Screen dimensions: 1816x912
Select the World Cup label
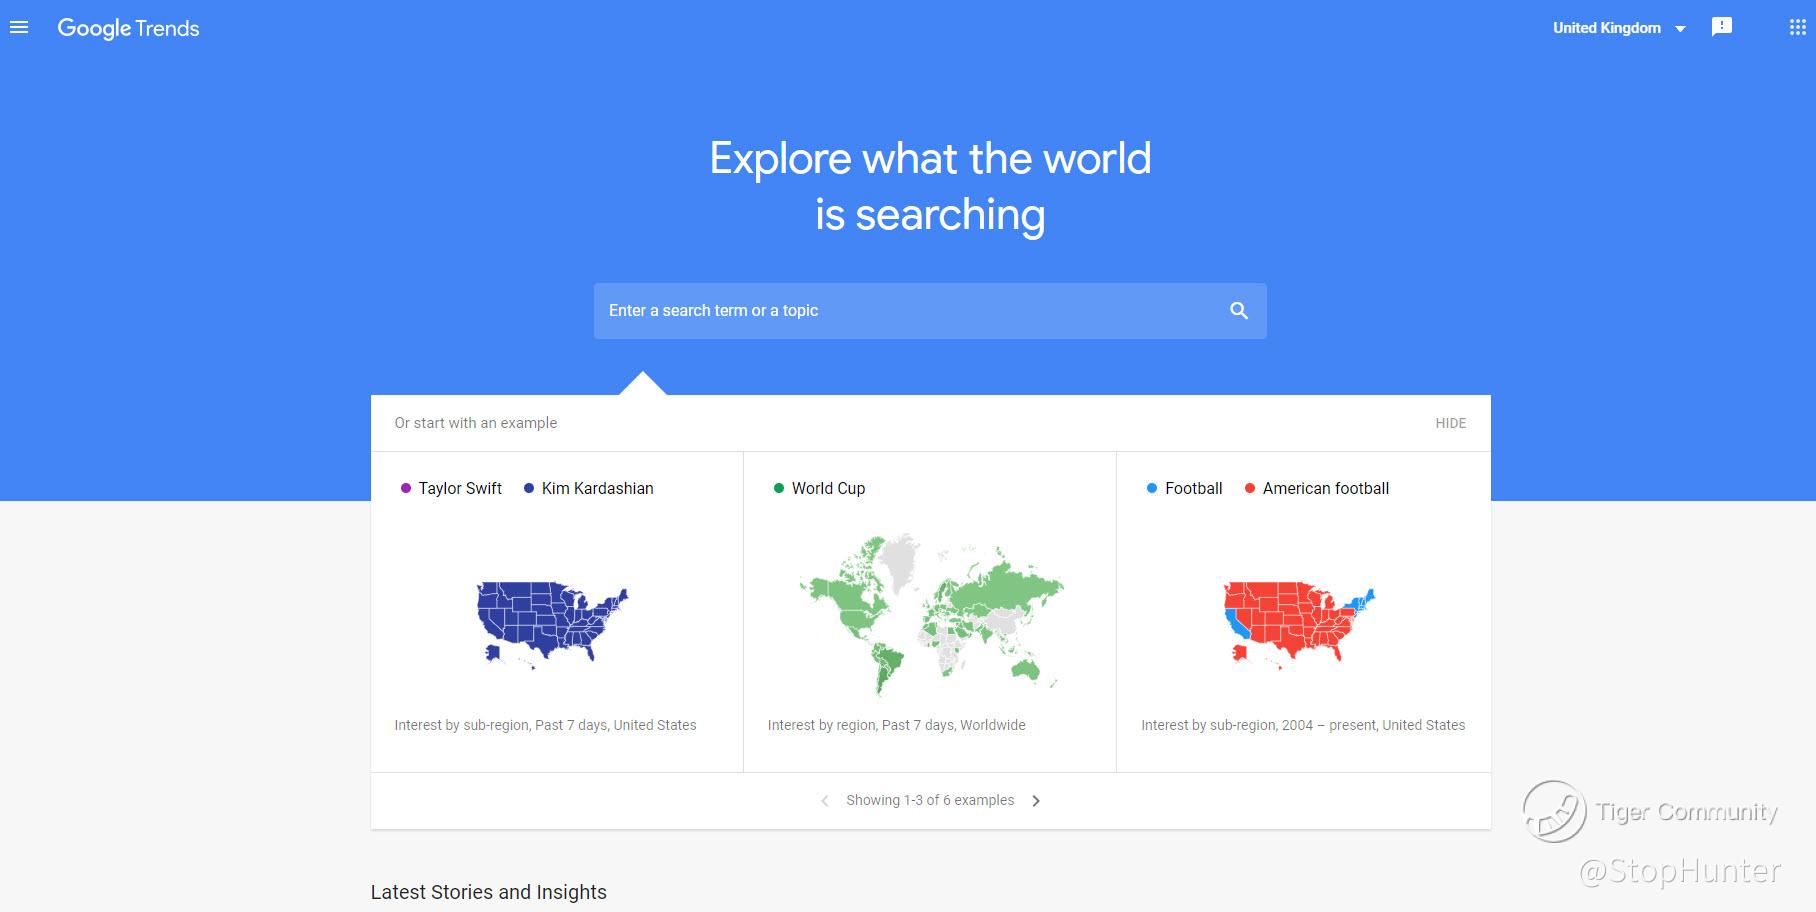(x=828, y=488)
